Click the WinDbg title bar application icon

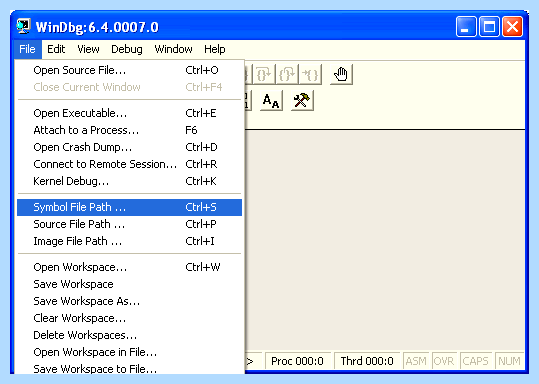pyautogui.click(x=23, y=26)
